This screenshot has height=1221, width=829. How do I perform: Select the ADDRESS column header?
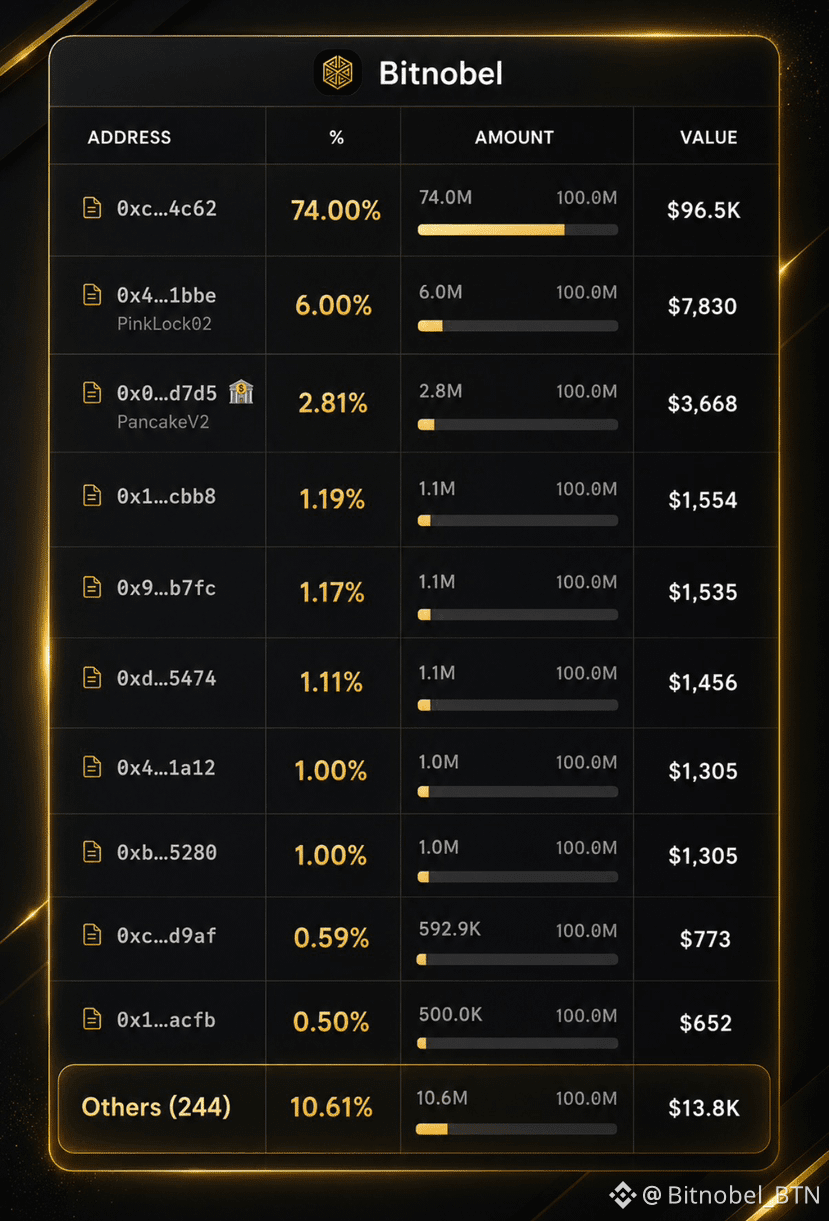coord(129,137)
